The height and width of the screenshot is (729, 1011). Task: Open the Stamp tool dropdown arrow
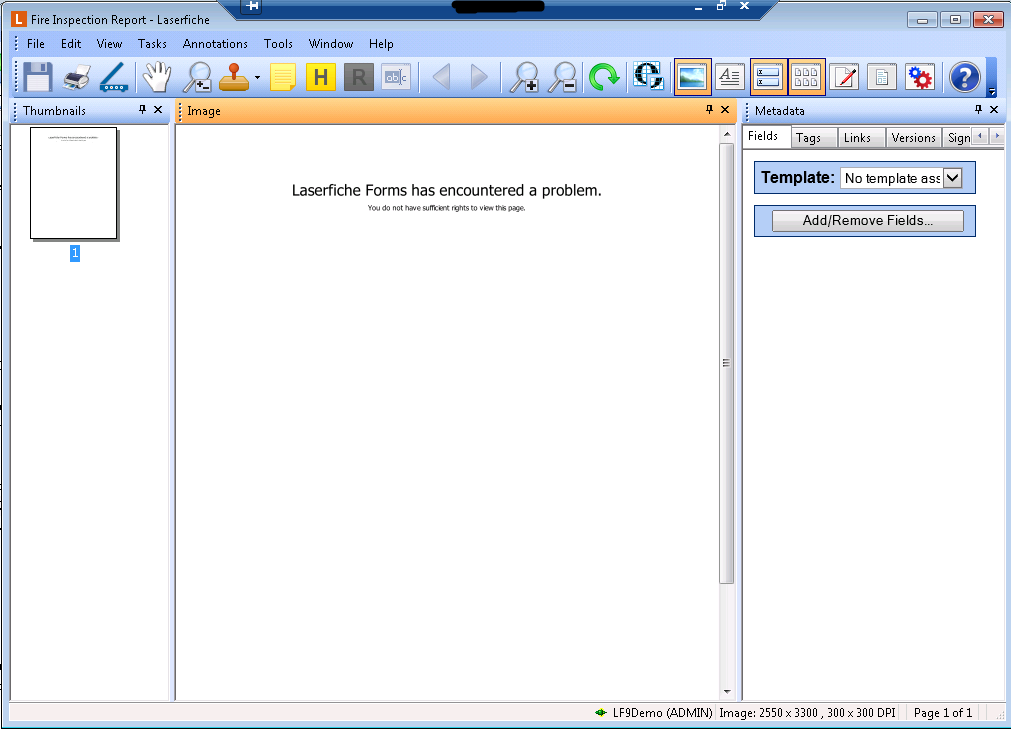(257, 78)
